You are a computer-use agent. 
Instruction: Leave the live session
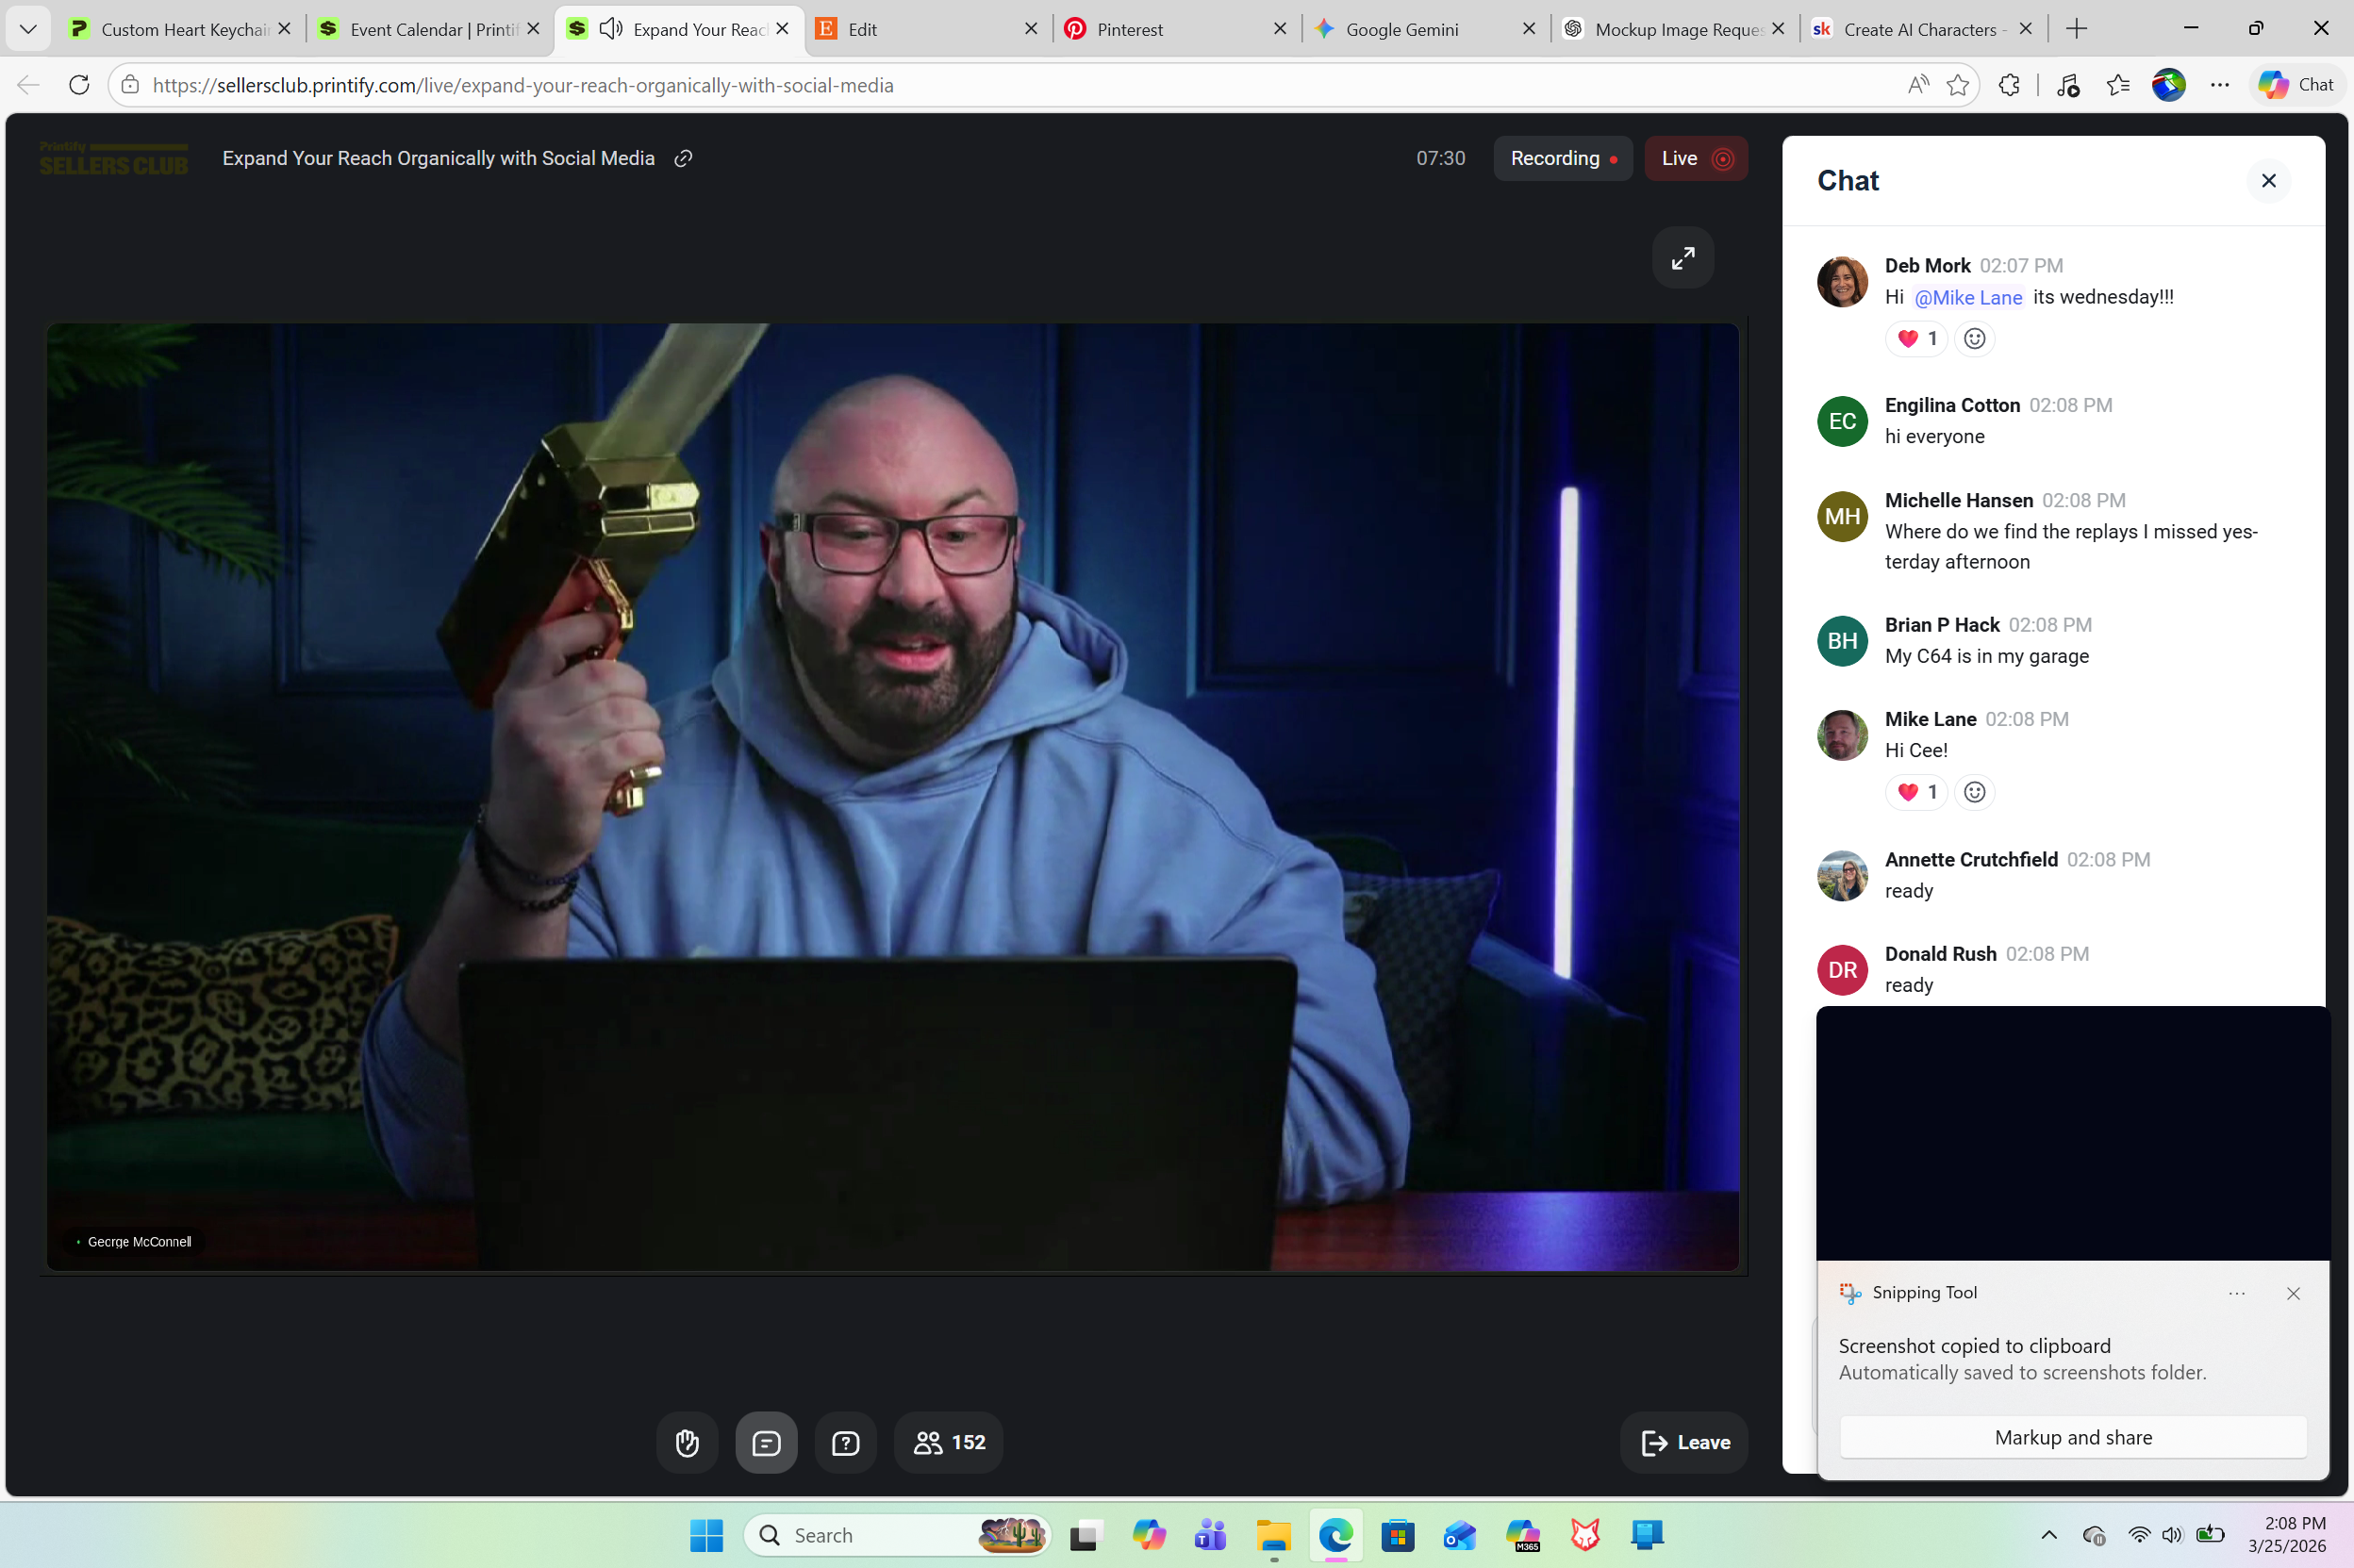tap(1684, 1442)
